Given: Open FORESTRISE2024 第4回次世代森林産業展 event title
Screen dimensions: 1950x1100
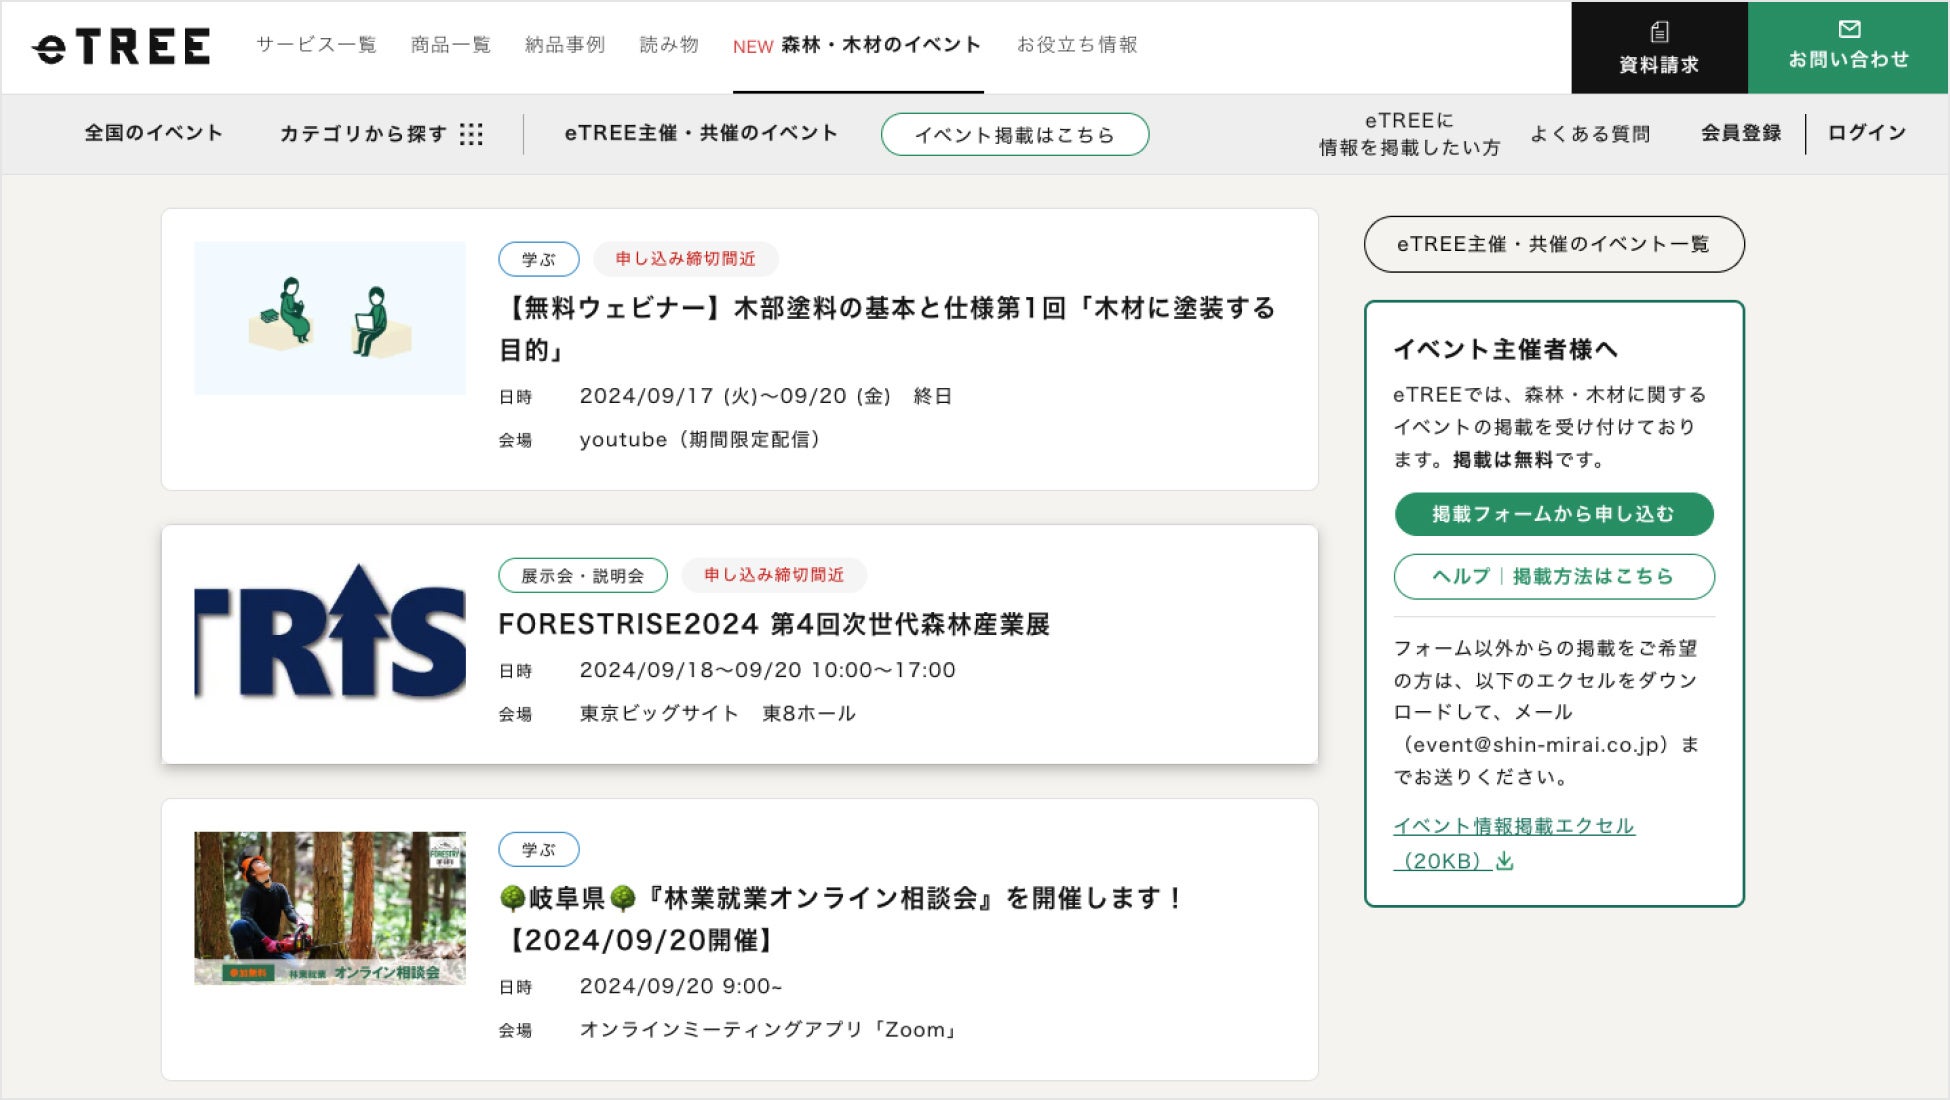Looking at the screenshot, I should pyautogui.click(x=773, y=624).
